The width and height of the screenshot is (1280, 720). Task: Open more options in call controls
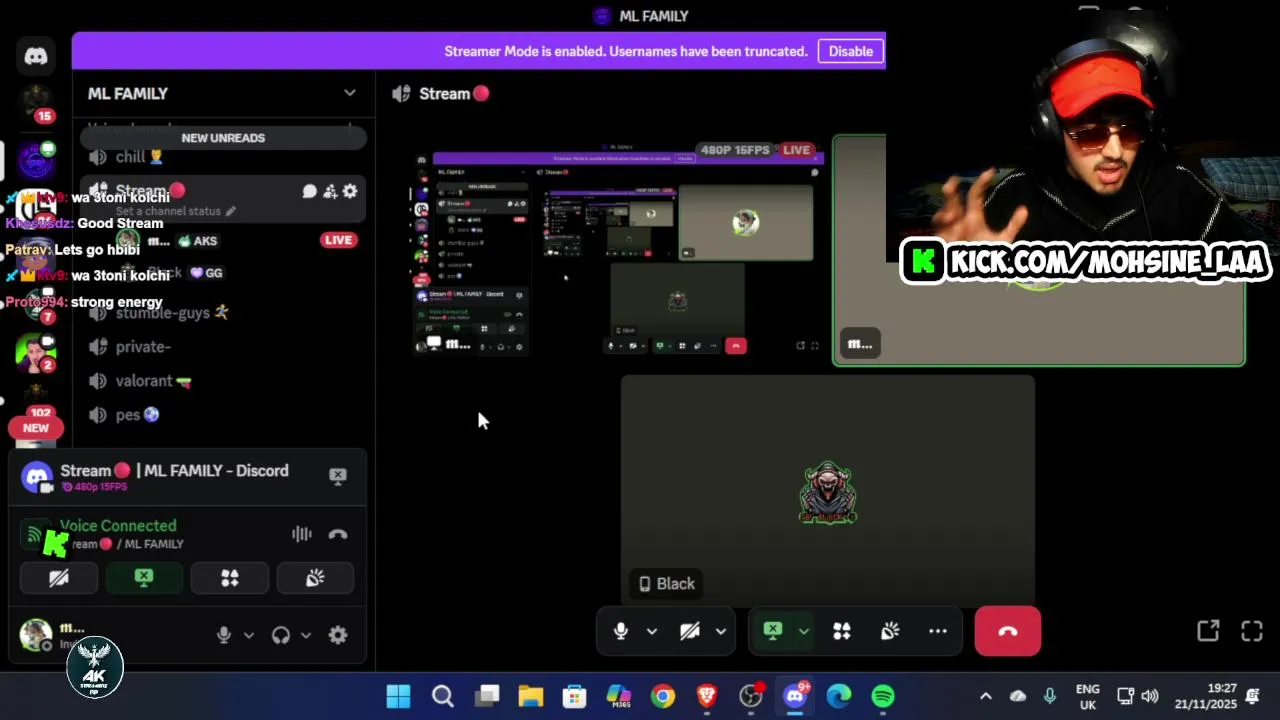point(938,631)
